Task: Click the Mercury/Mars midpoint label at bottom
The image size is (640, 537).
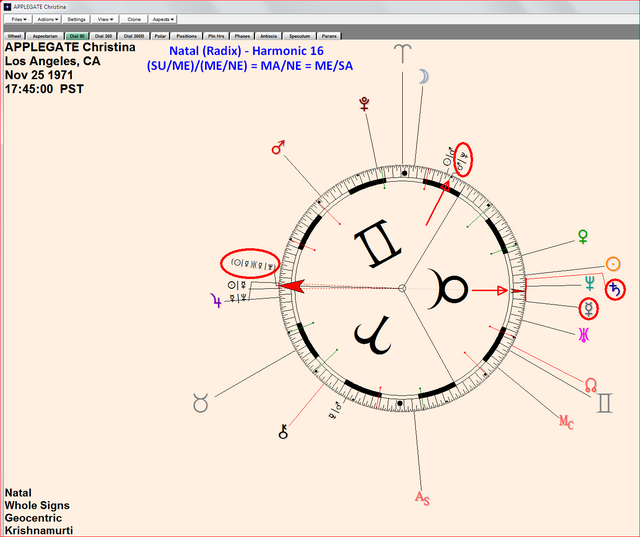Action: click(x=336, y=411)
